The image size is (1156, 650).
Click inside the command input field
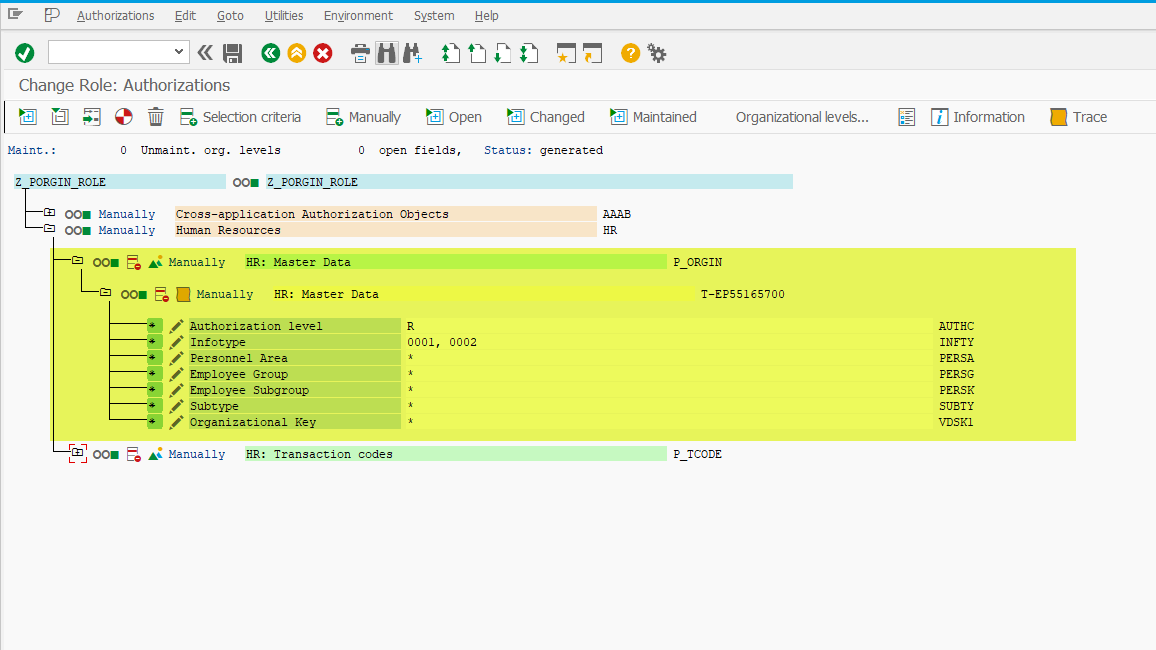click(111, 52)
